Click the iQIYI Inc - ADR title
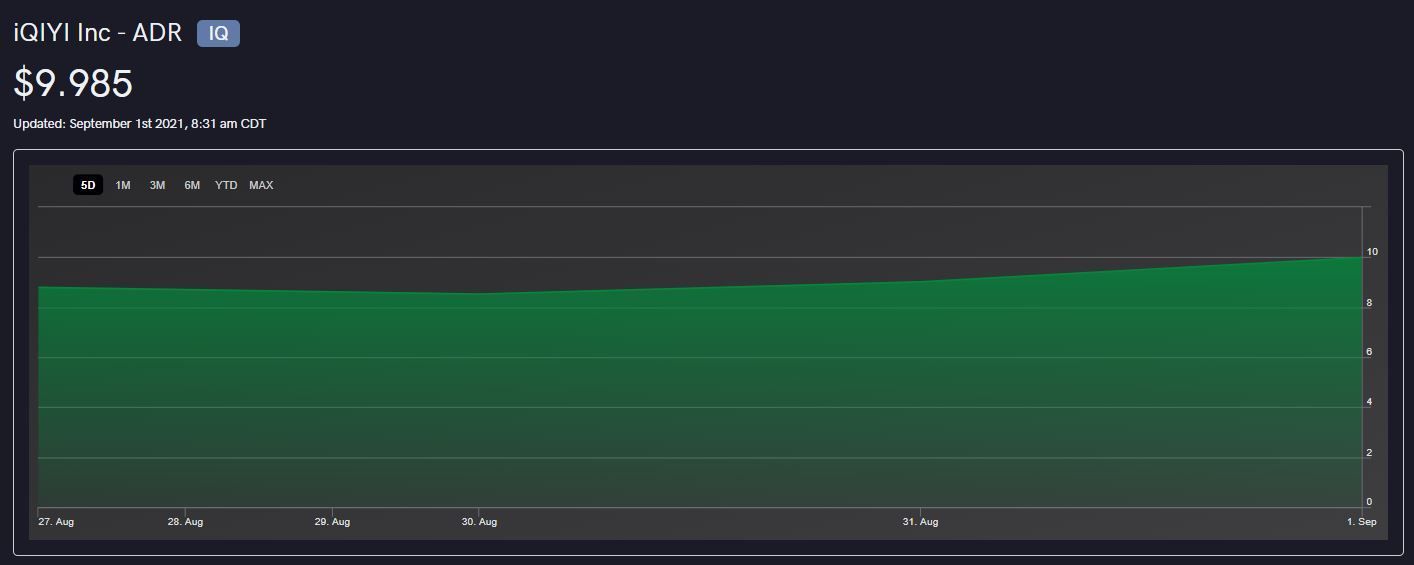The width and height of the screenshot is (1414, 565). tap(98, 33)
